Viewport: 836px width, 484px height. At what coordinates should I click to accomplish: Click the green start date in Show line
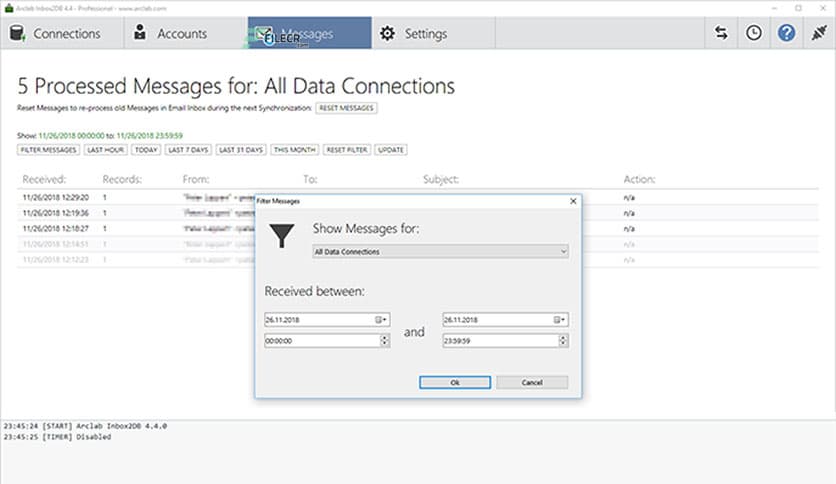(71, 135)
